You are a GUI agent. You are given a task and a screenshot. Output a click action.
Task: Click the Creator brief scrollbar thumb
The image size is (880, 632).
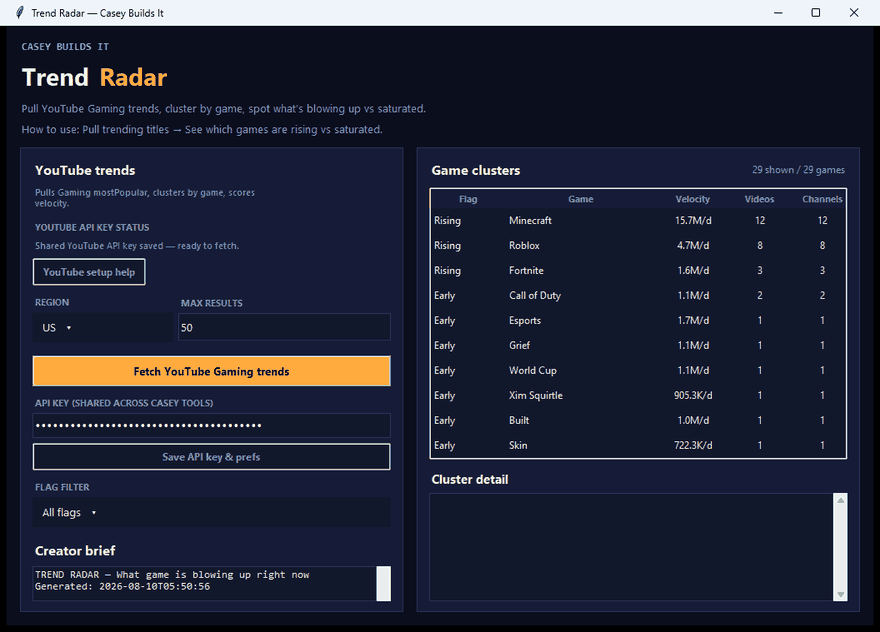pyautogui.click(x=384, y=583)
